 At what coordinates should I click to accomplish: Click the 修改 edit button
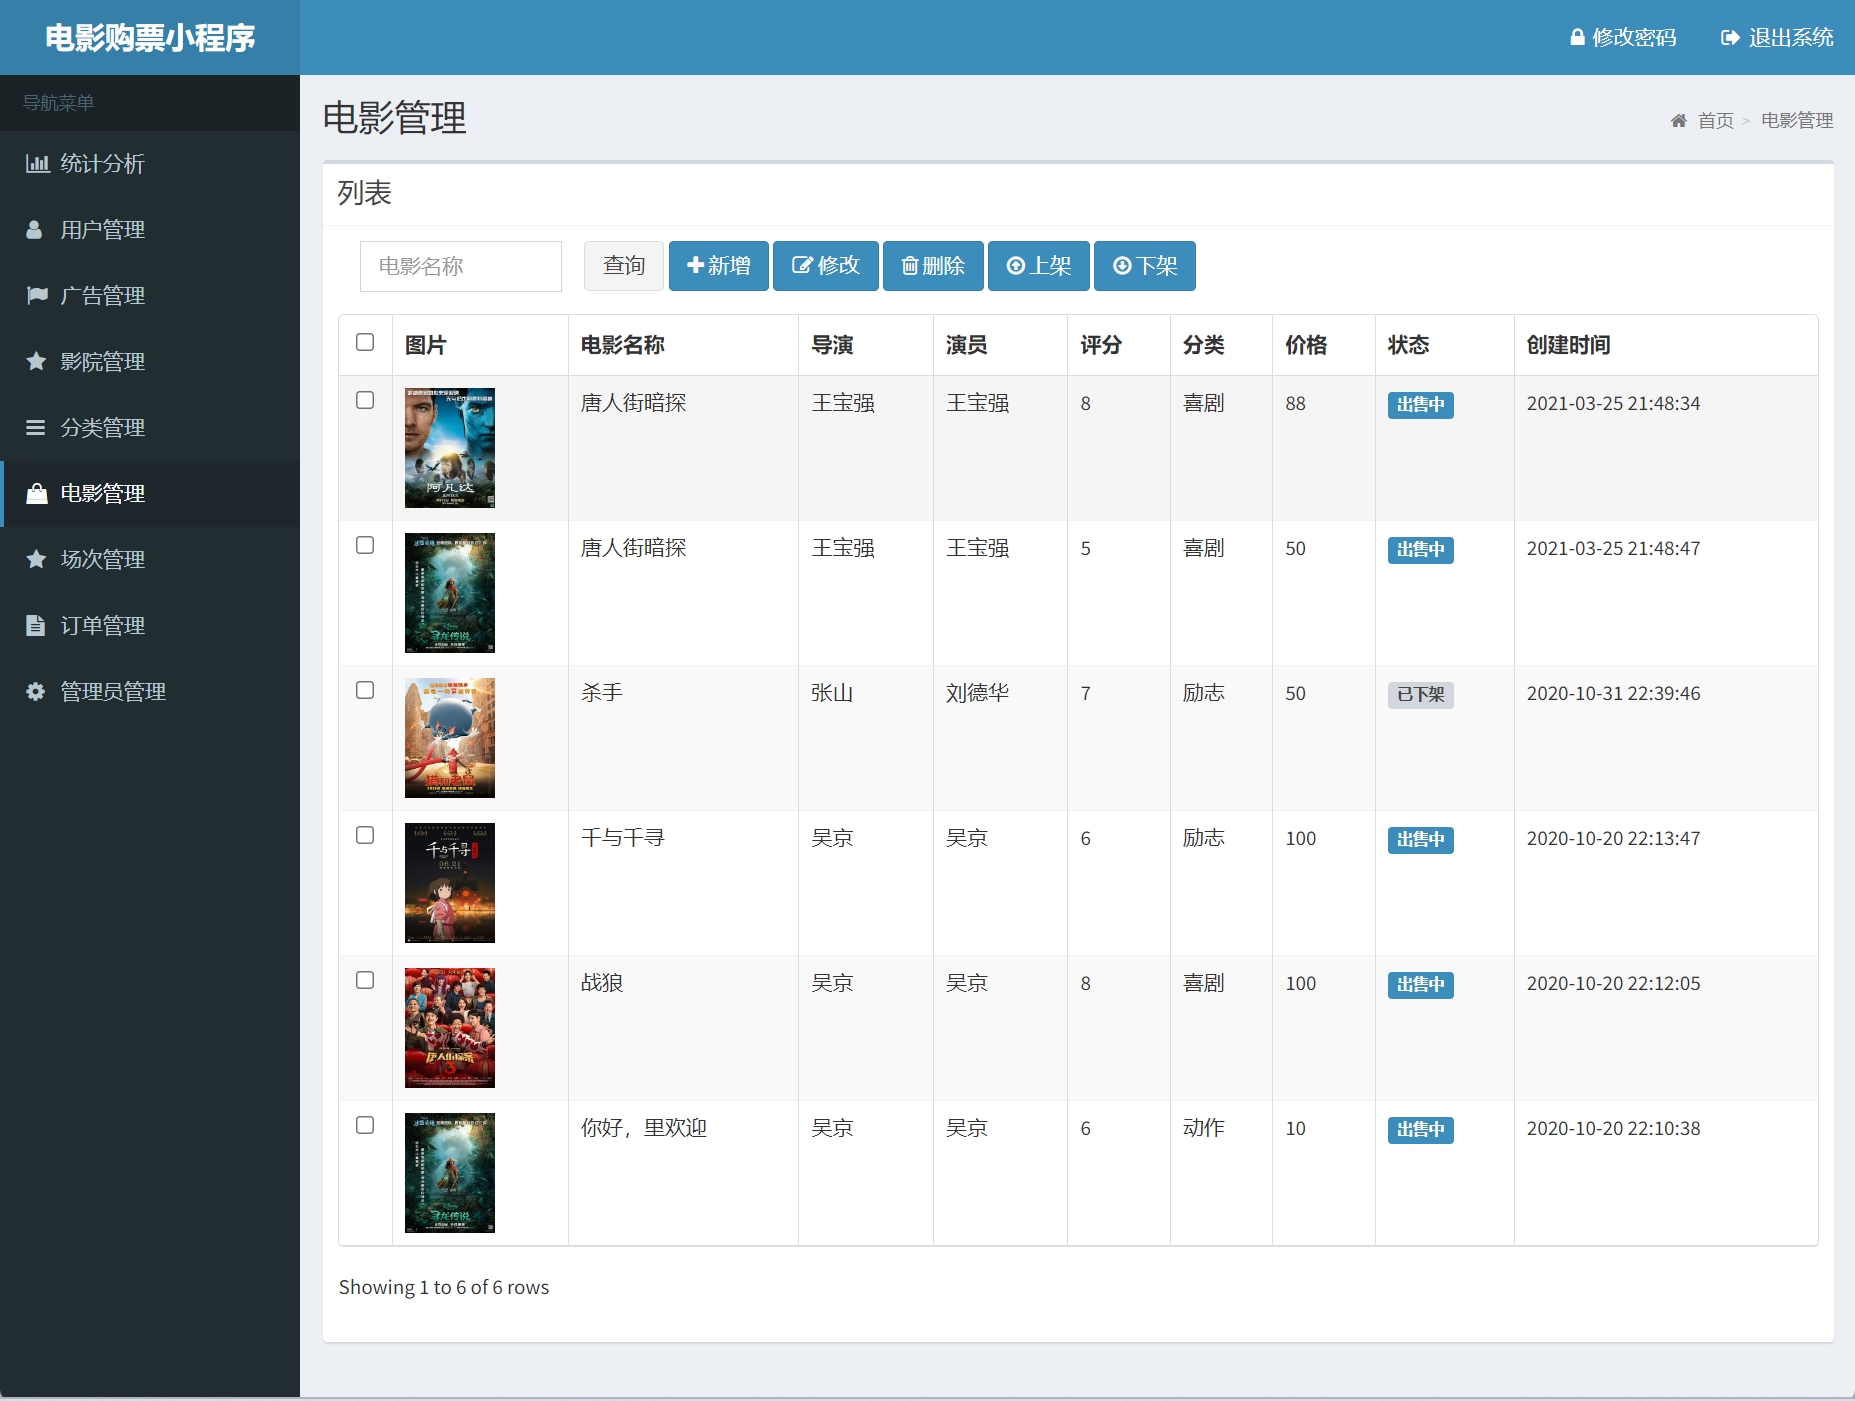click(826, 266)
